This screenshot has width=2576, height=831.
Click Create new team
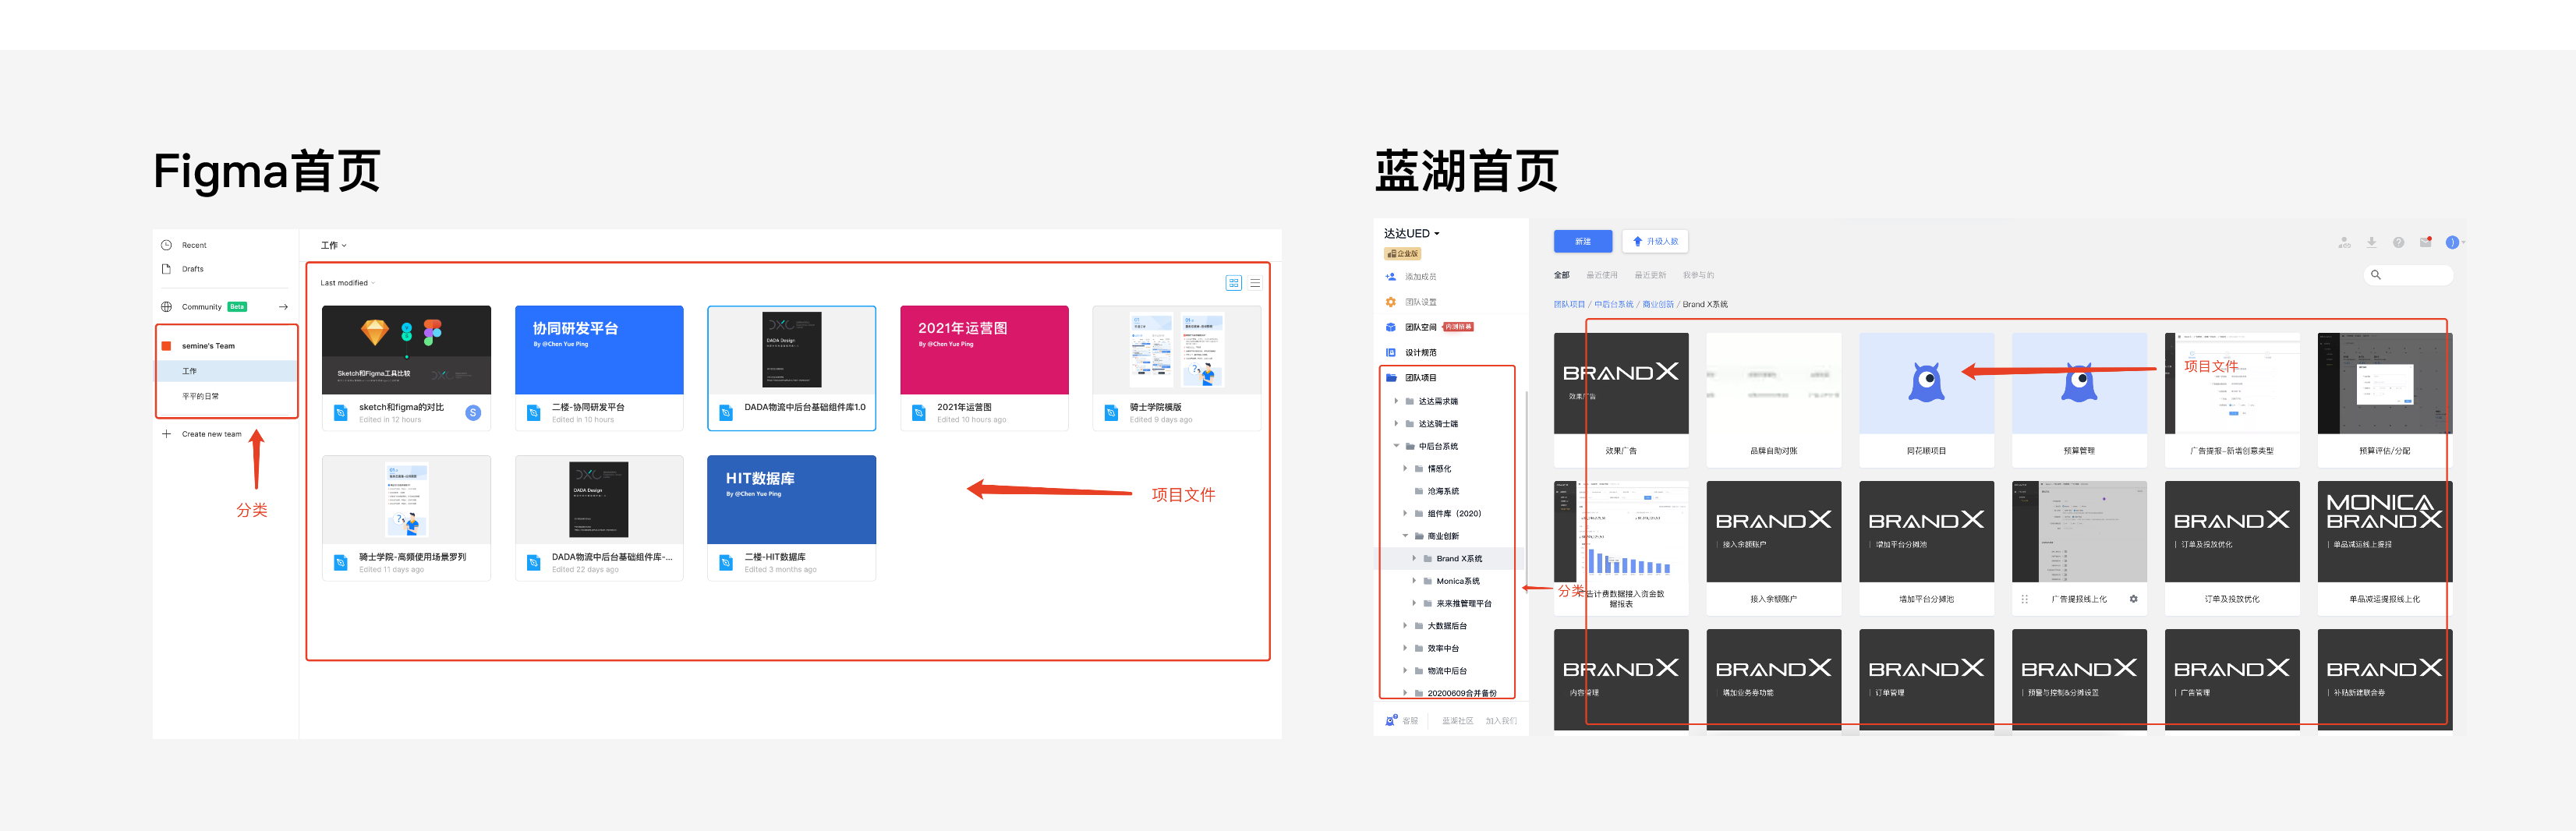point(211,434)
